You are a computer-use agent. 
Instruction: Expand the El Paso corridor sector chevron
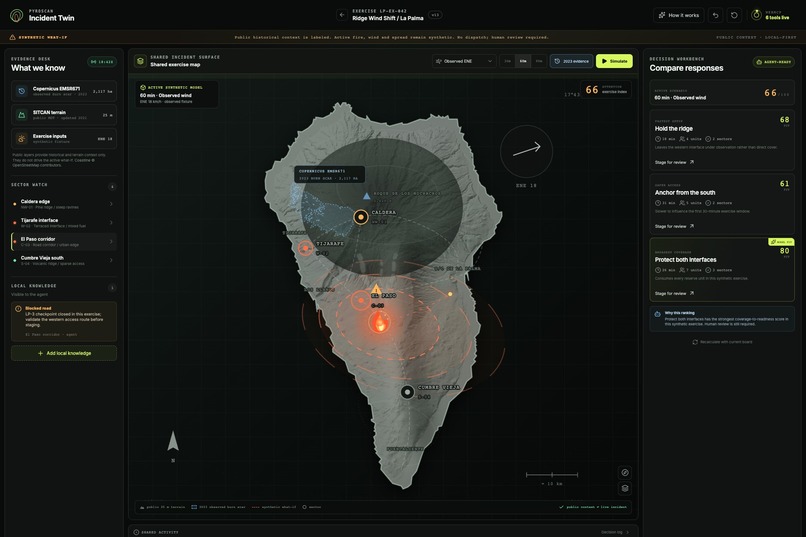[111, 242]
